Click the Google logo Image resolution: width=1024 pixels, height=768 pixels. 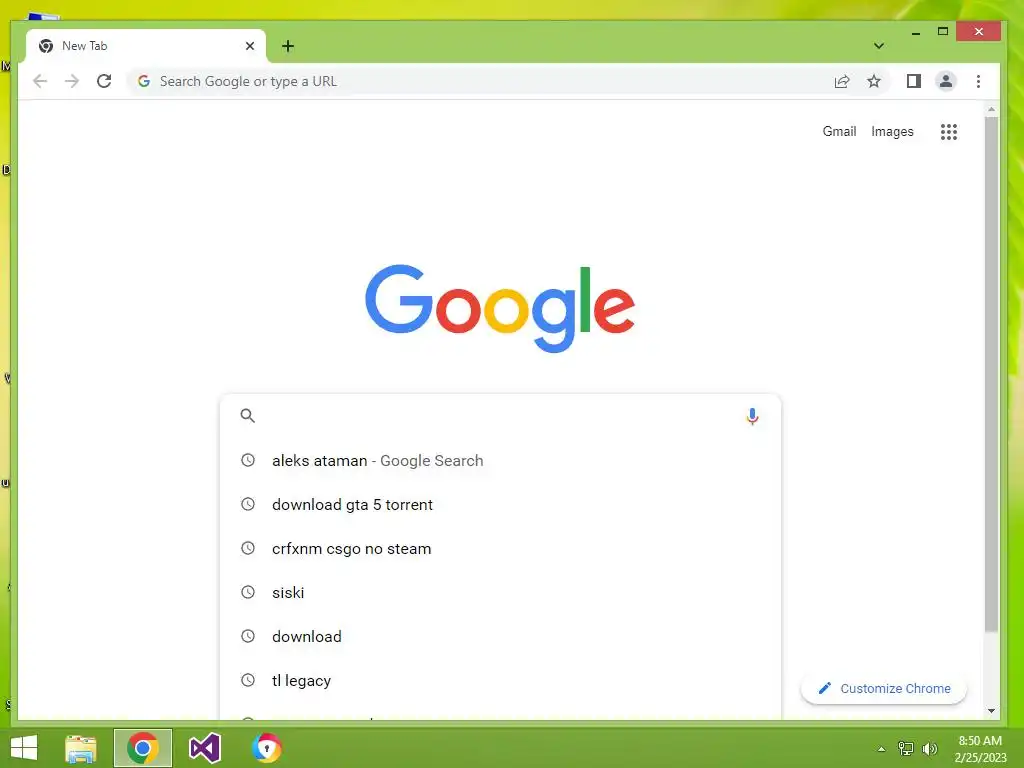pyautogui.click(x=500, y=308)
